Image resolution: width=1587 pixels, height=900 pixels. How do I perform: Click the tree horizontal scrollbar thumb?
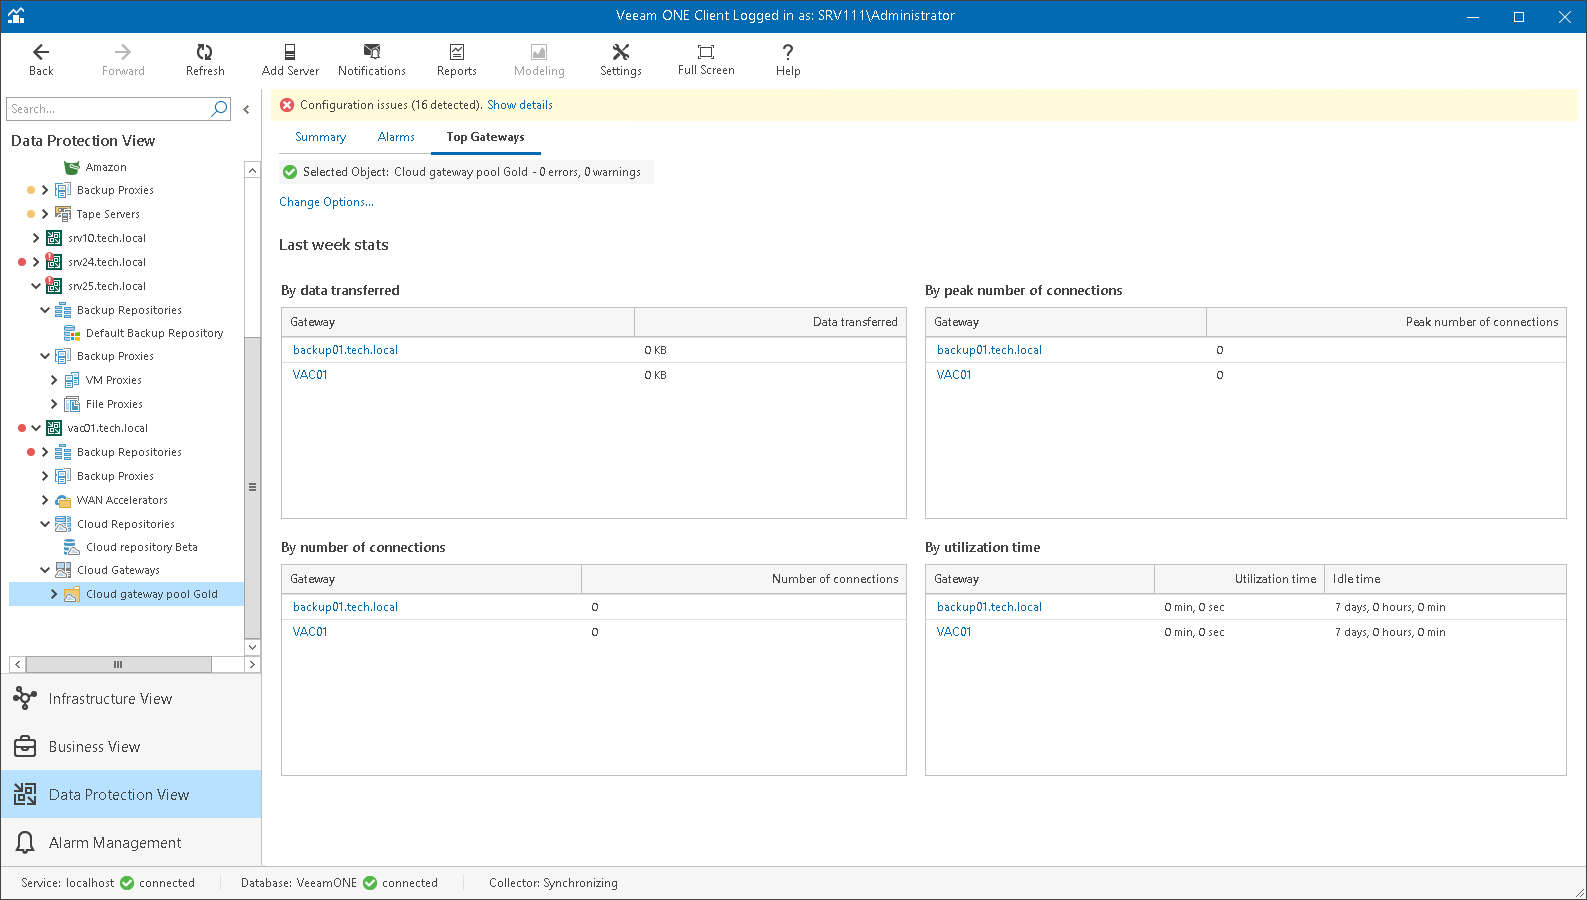tap(118, 664)
